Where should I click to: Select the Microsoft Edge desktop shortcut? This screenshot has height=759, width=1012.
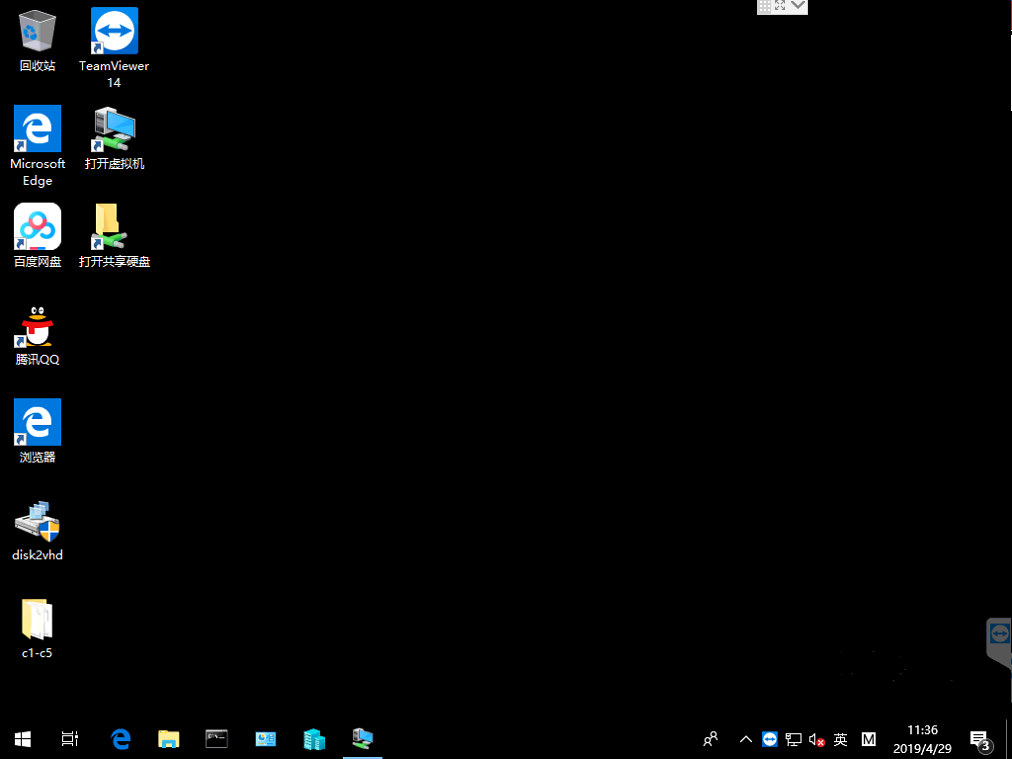(37, 146)
